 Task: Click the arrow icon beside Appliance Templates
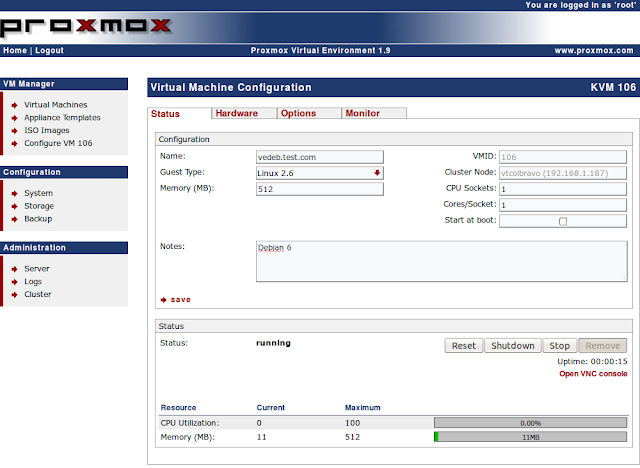coord(15,118)
